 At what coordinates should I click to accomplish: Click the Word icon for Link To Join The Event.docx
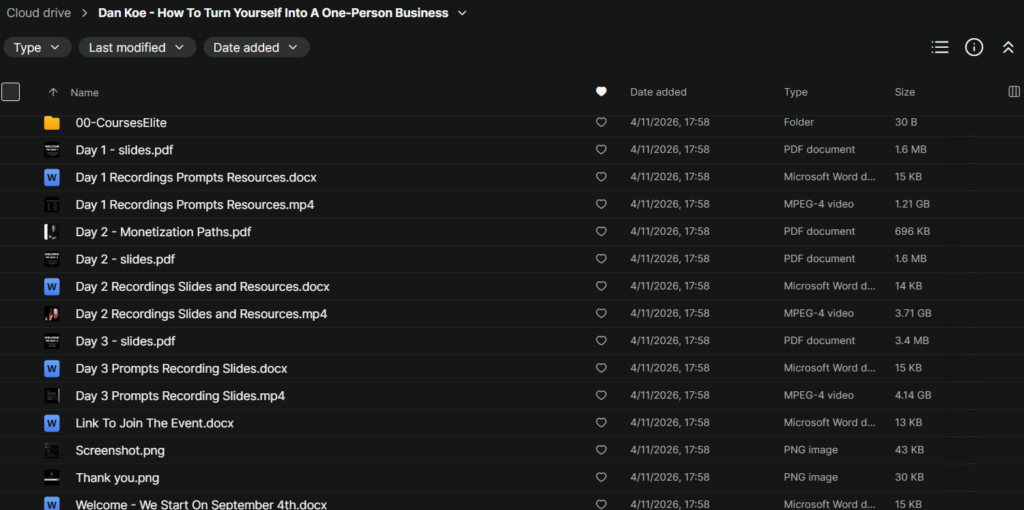click(x=52, y=423)
